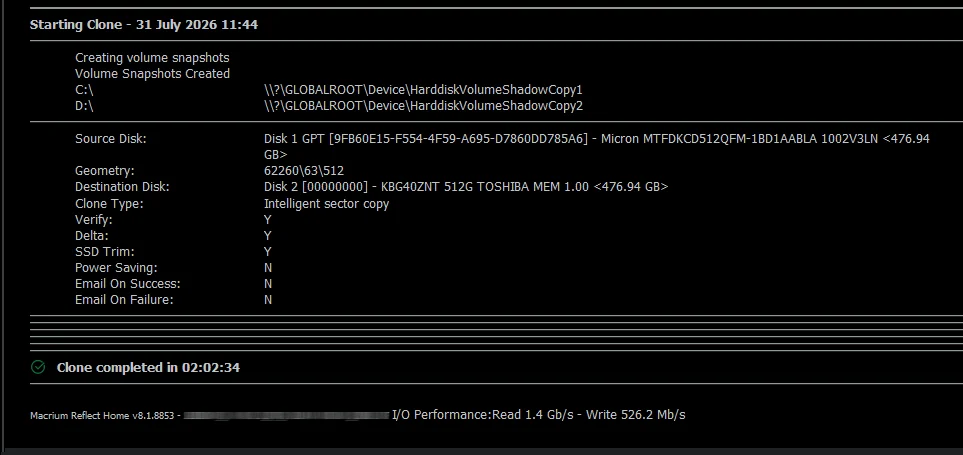Select the Verify setting Y value
Image resolution: width=963 pixels, height=455 pixels.
(x=267, y=220)
